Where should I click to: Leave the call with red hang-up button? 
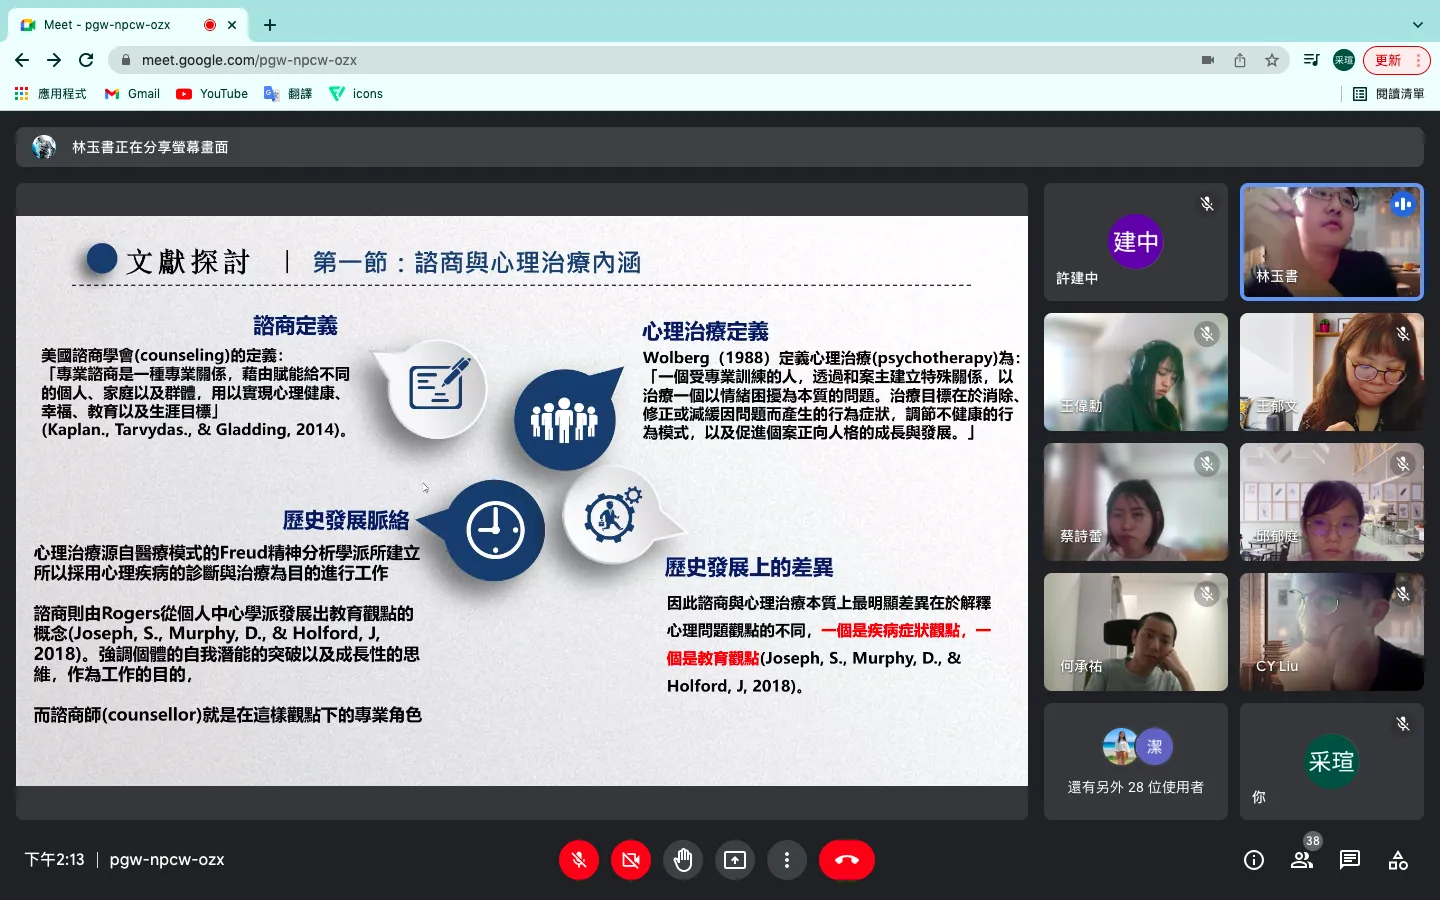click(847, 860)
